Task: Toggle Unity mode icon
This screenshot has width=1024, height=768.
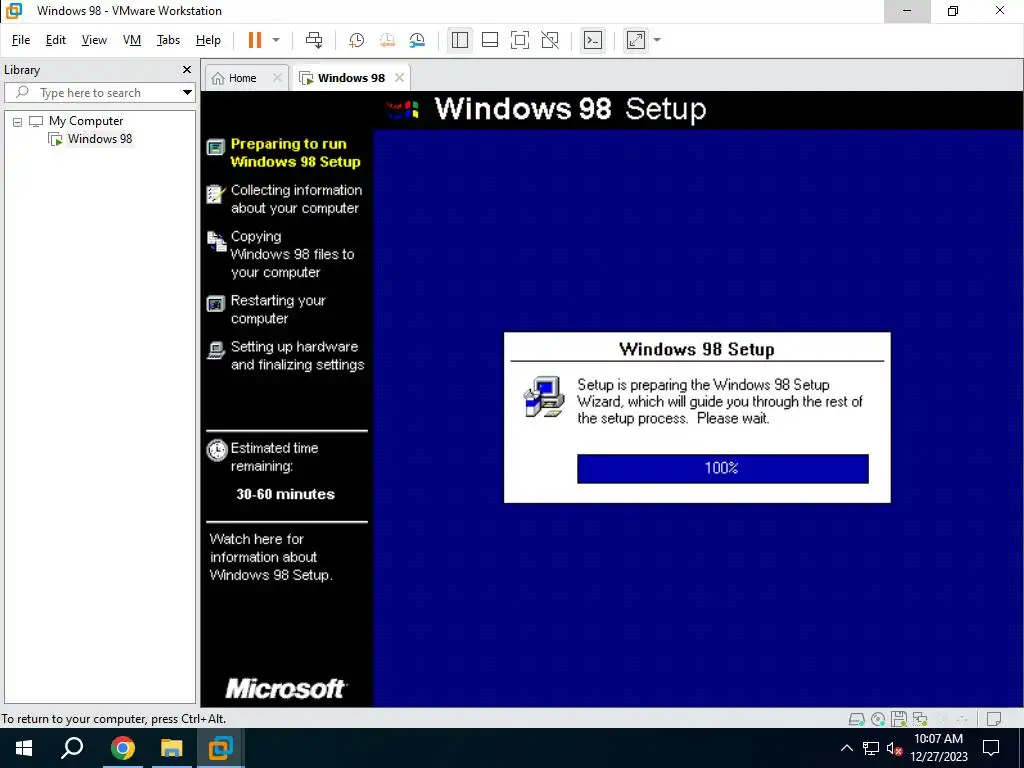Action: point(551,40)
